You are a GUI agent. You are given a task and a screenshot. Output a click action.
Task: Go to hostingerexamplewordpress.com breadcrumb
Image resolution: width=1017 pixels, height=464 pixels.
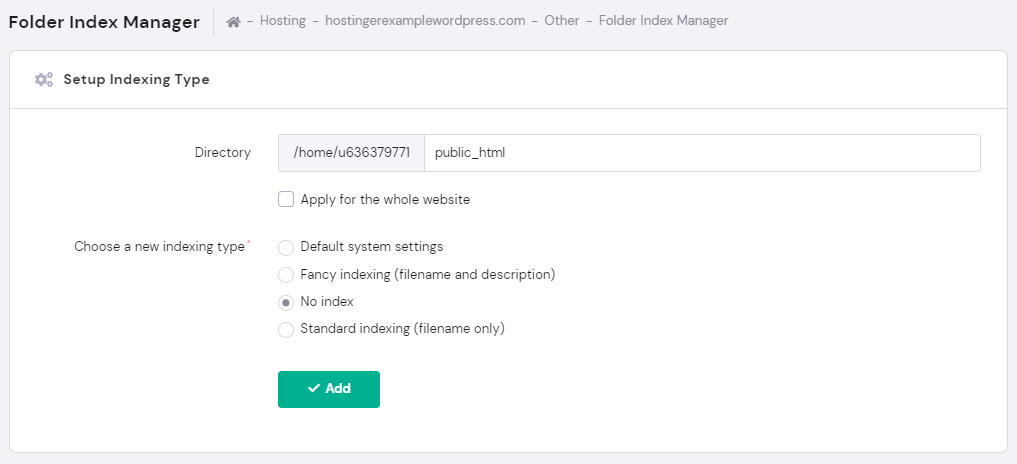[425, 21]
